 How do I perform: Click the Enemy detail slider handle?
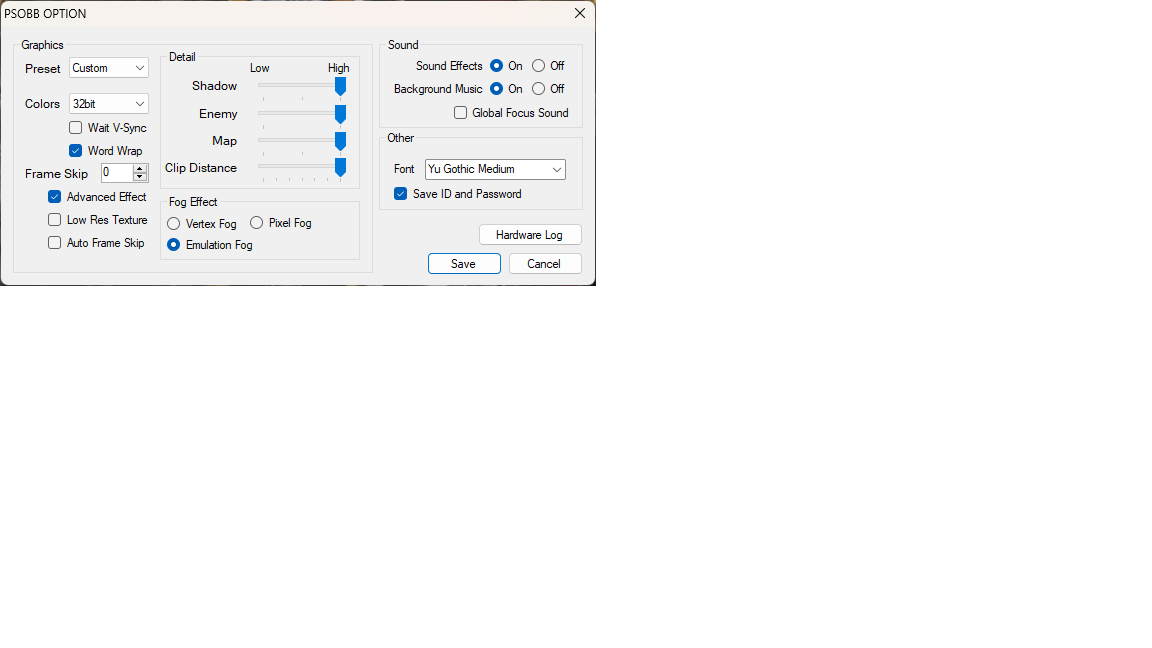[x=340, y=114]
